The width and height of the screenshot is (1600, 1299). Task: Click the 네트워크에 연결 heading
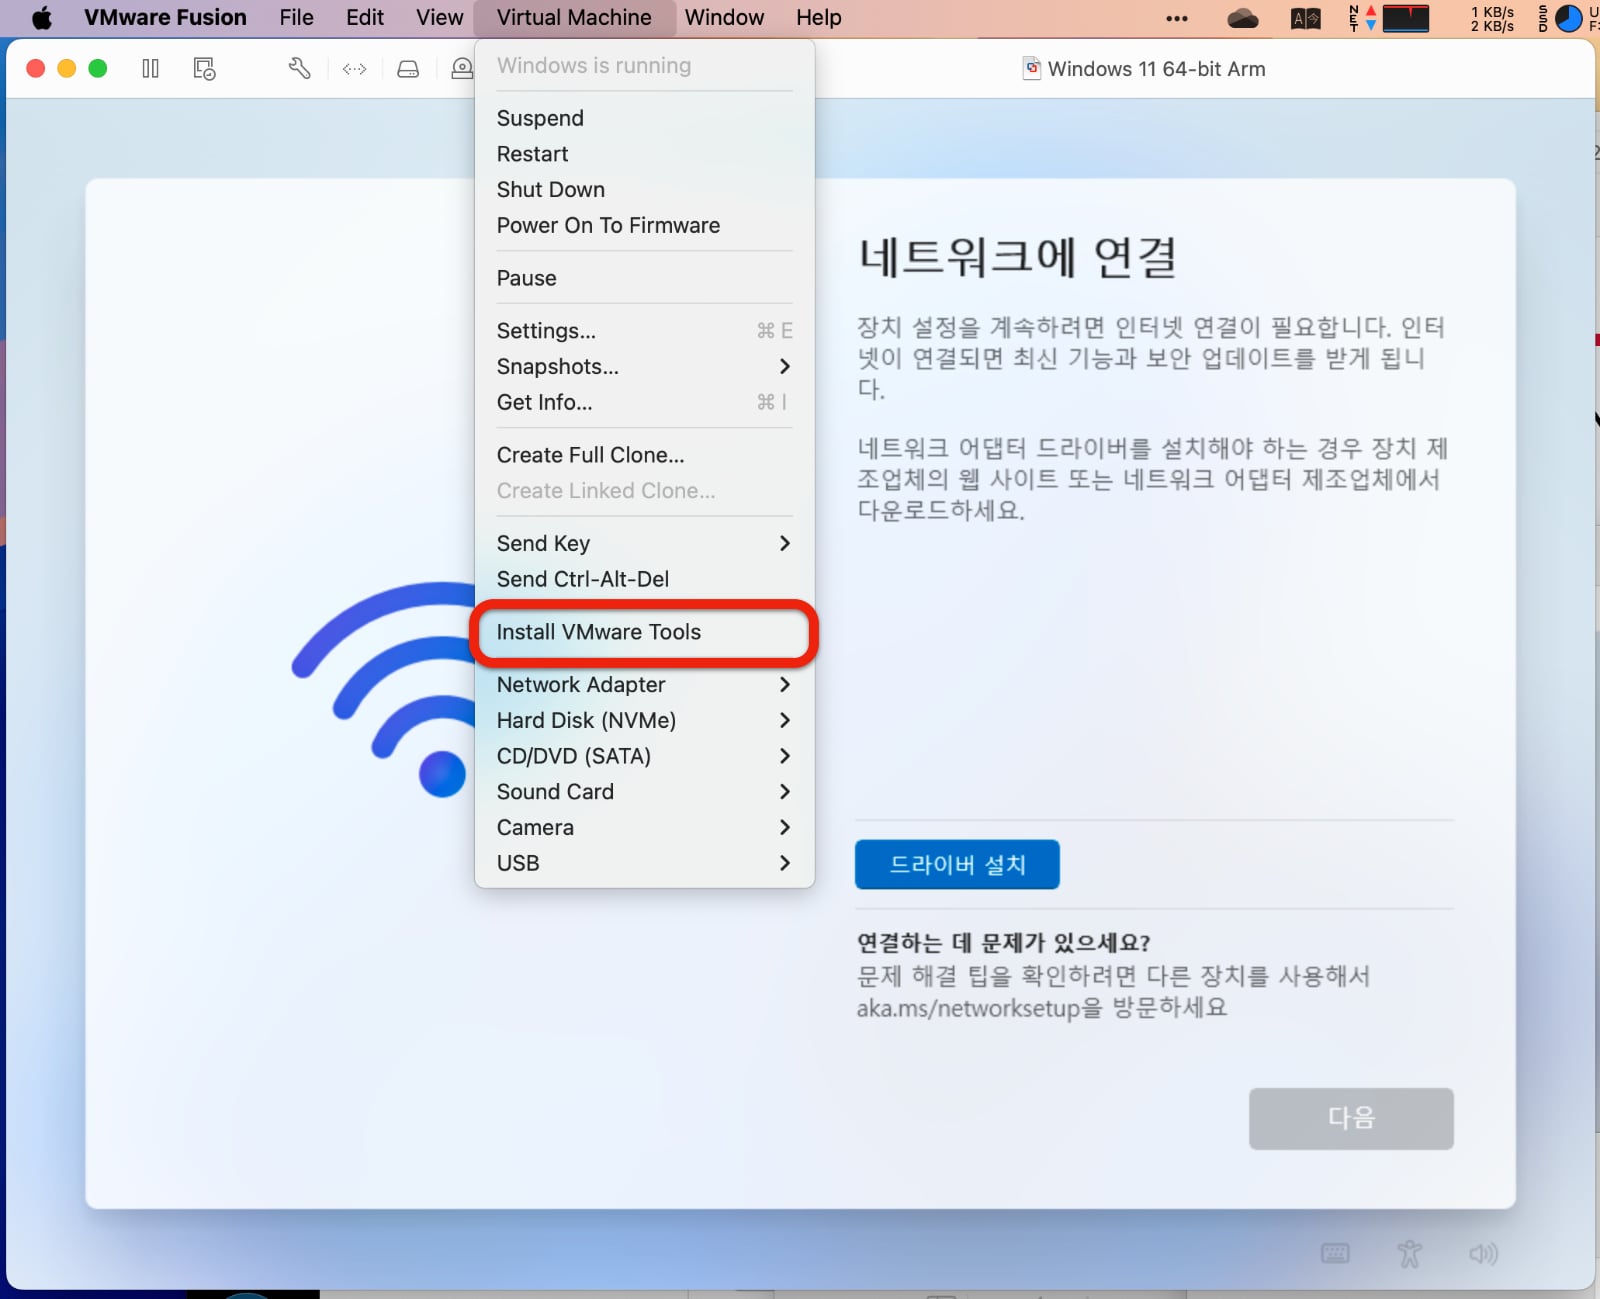coord(1017,257)
